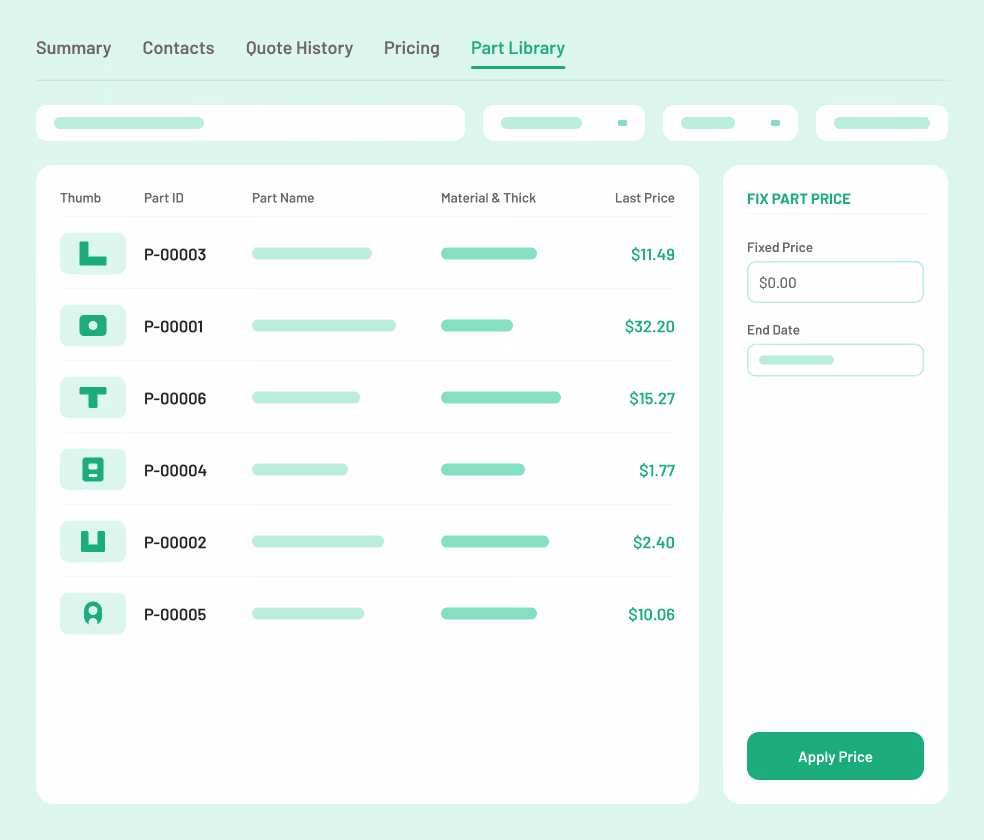Click the $10.06 last price
Screen dimensions: 984x840
click(651, 615)
